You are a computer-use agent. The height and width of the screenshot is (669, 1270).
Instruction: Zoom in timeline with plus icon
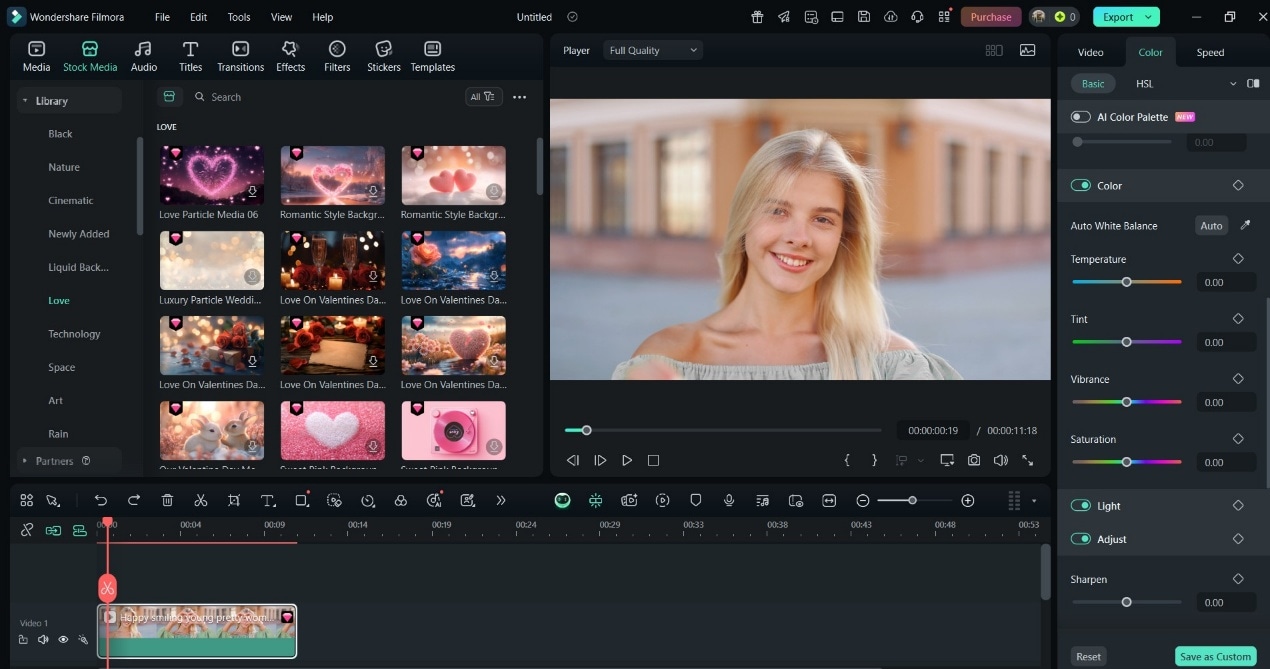tap(967, 500)
